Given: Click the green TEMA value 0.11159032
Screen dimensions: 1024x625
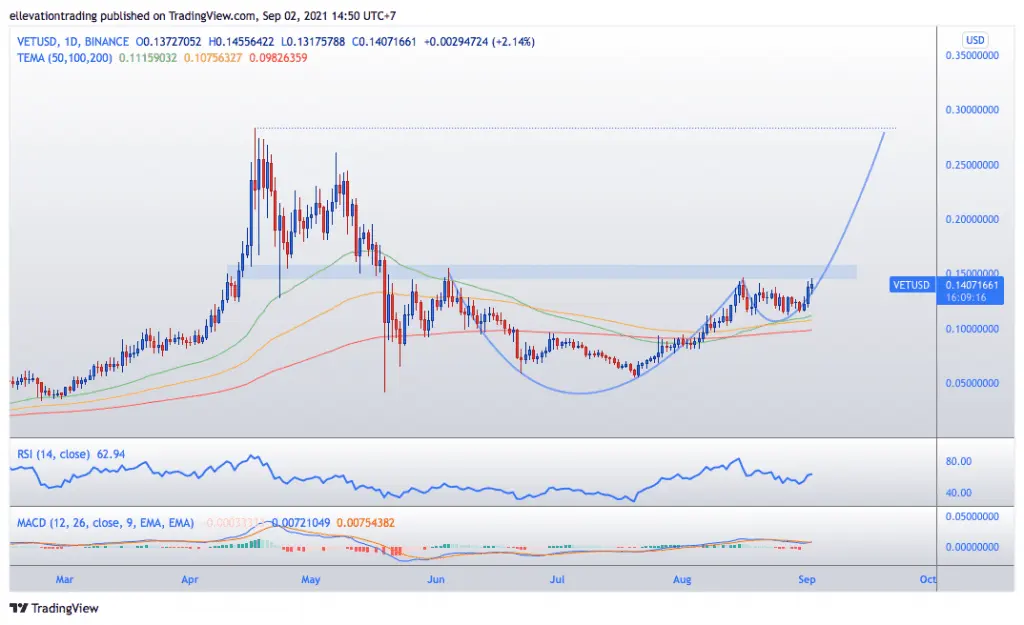Looking at the screenshot, I should pyautogui.click(x=148, y=58).
